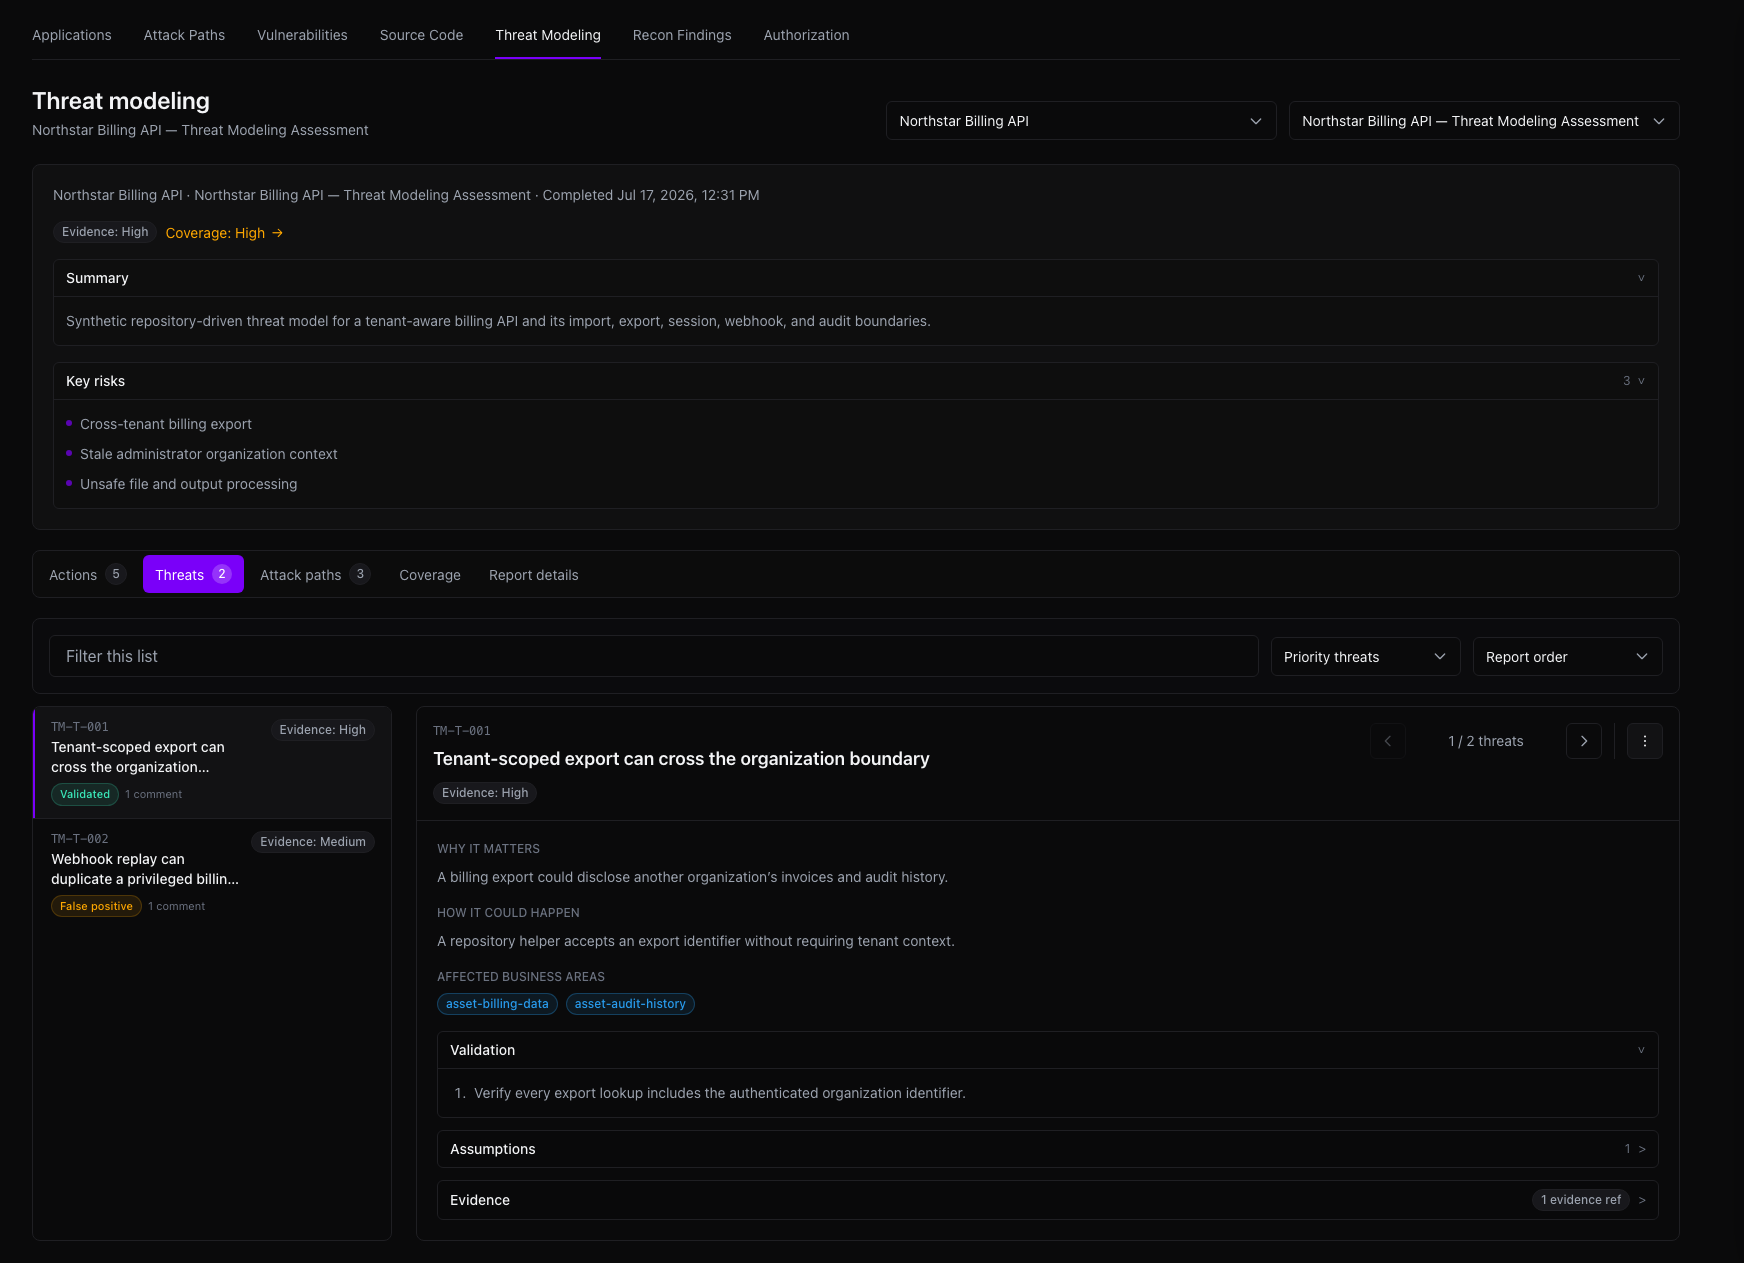Open the Threat Modeling Assessment dropdown
Image resolution: width=1744 pixels, height=1263 pixels.
click(x=1483, y=121)
